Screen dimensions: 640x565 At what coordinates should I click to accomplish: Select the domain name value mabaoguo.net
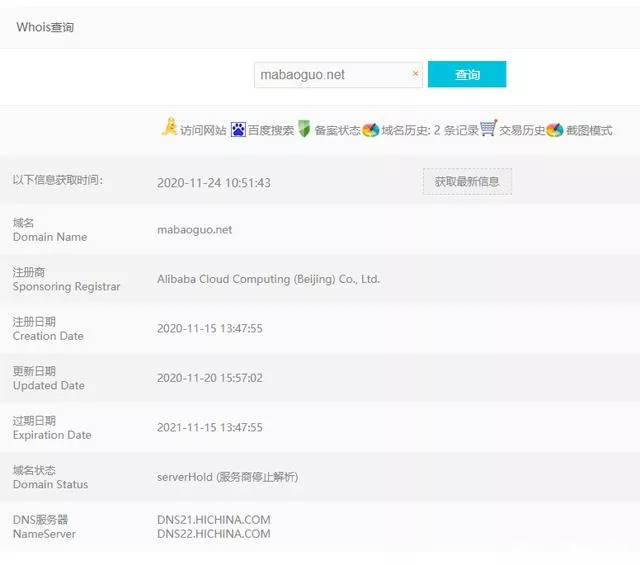pyautogui.click(x=194, y=229)
